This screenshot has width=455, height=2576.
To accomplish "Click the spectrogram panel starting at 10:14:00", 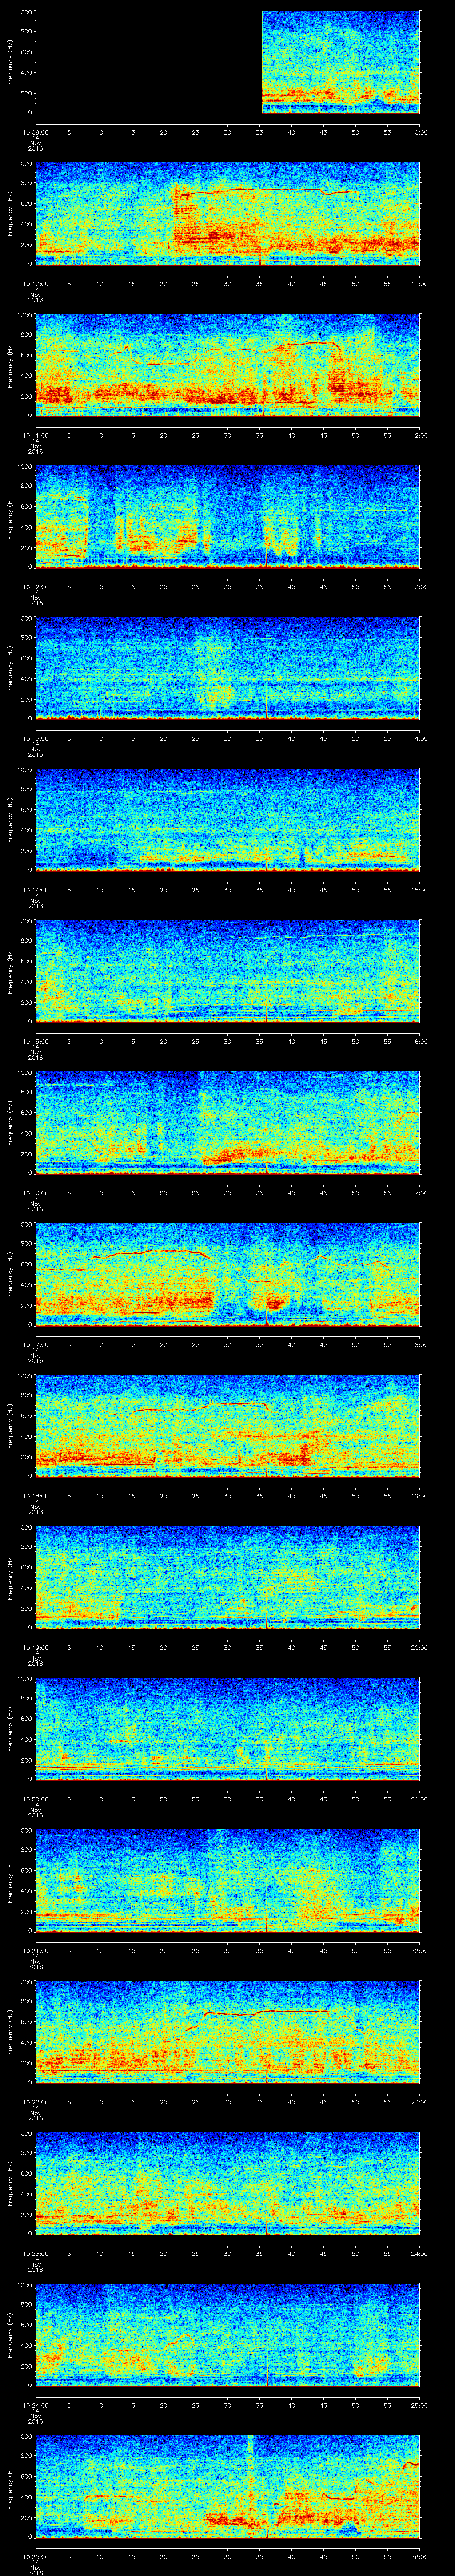I will [228, 820].
